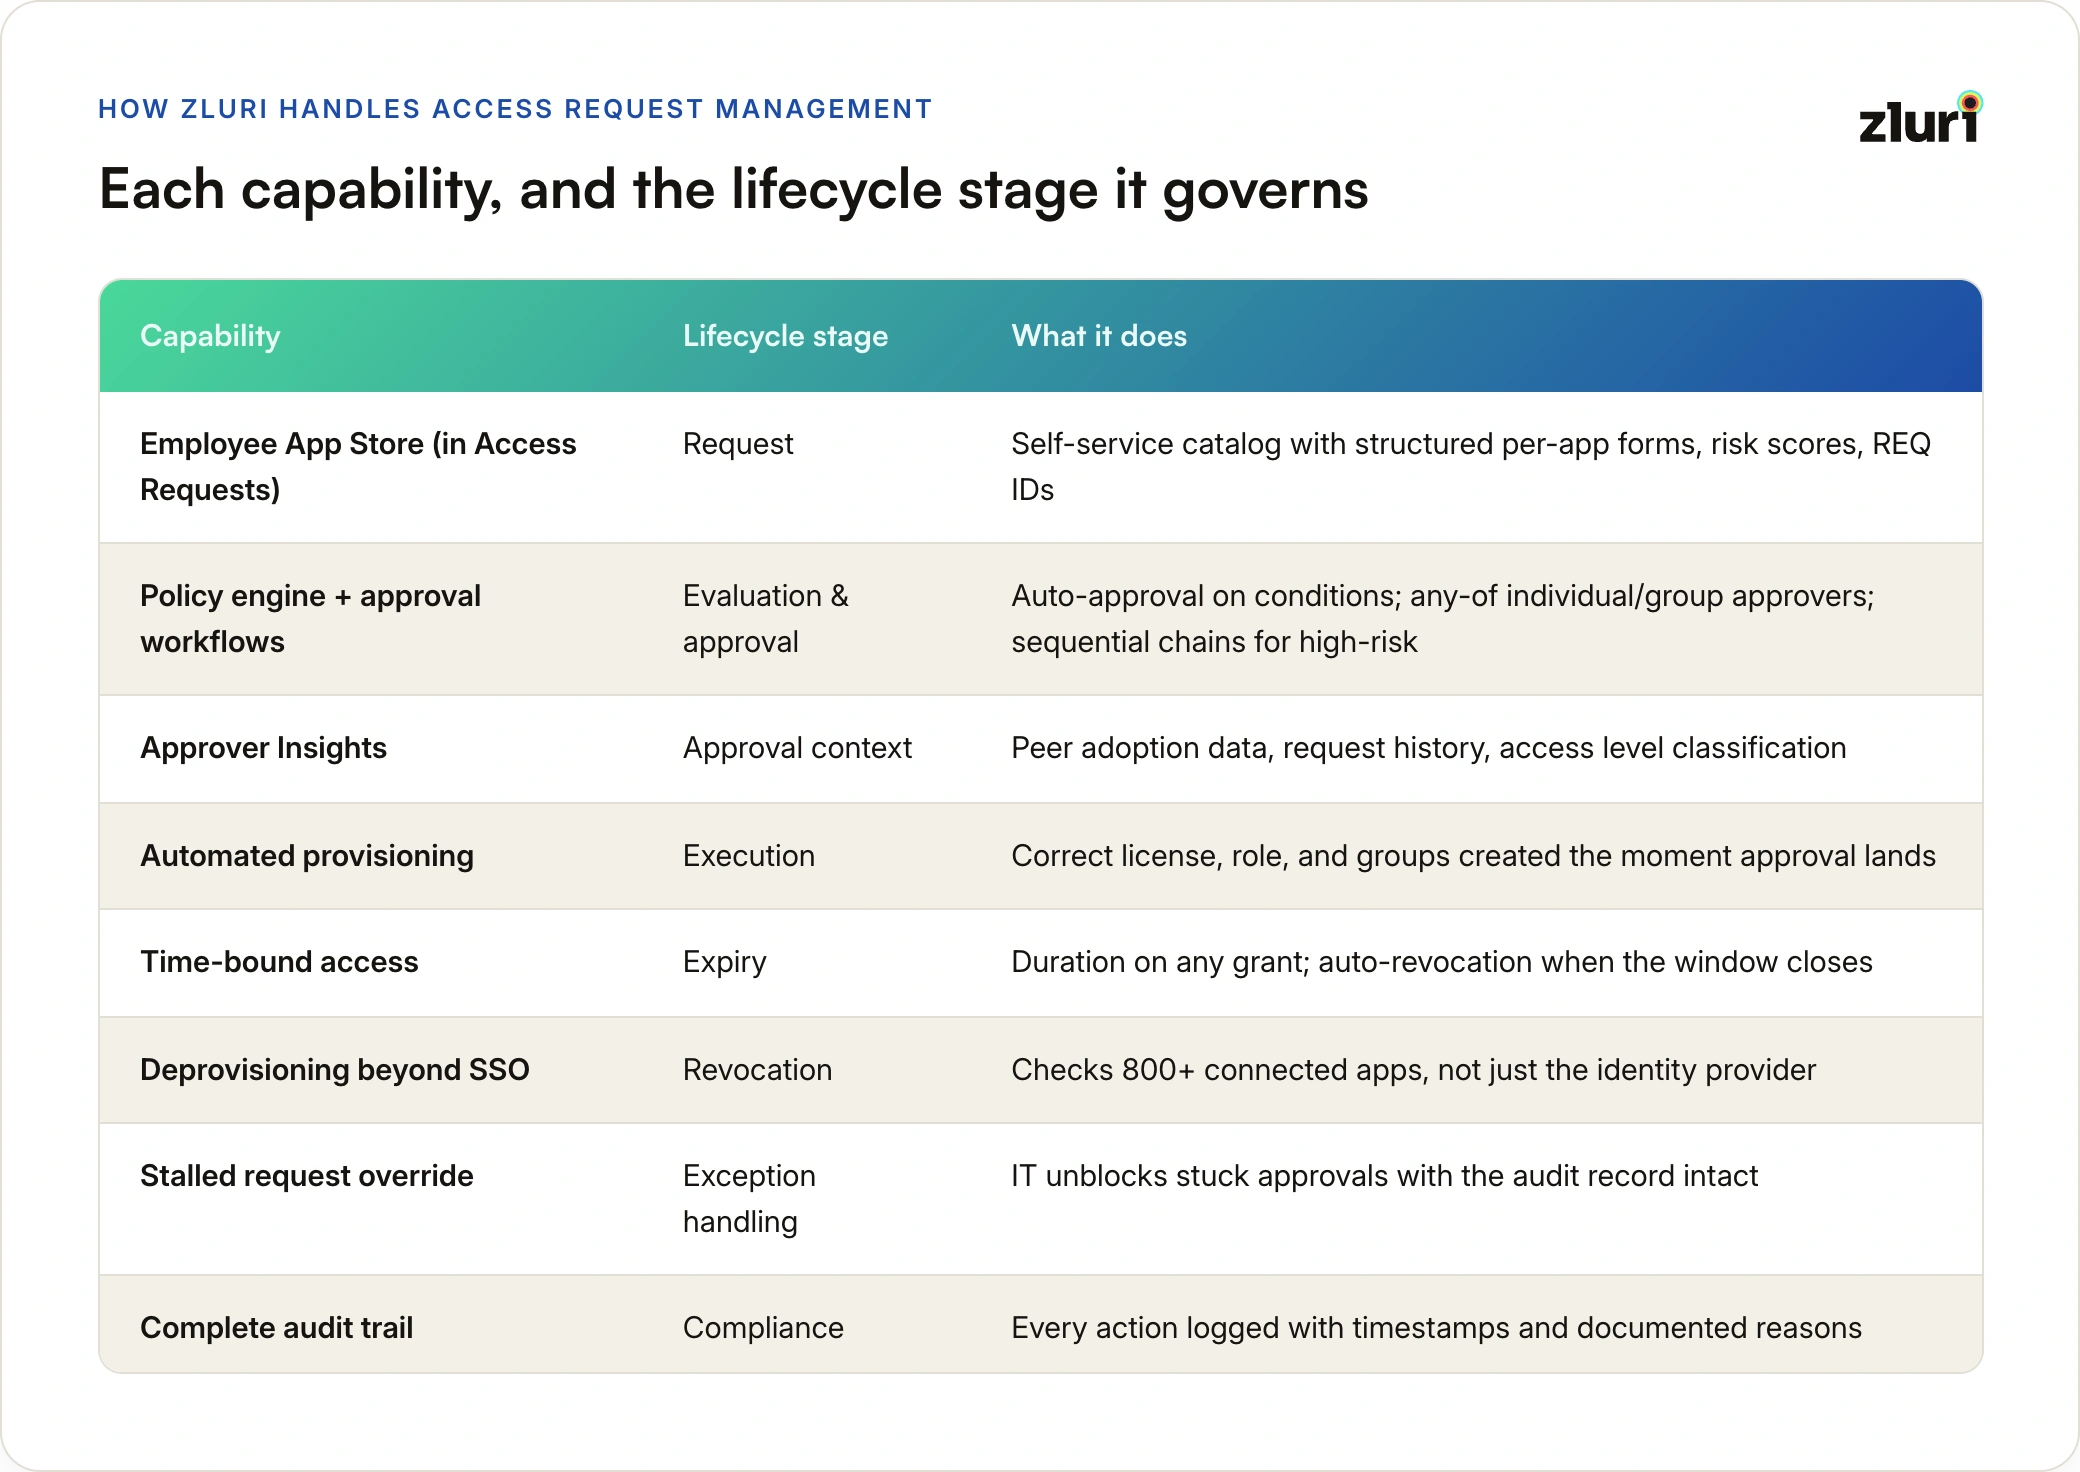
Task: Click "Policy engine + approval workflows" cell
Action: (x=310, y=619)
